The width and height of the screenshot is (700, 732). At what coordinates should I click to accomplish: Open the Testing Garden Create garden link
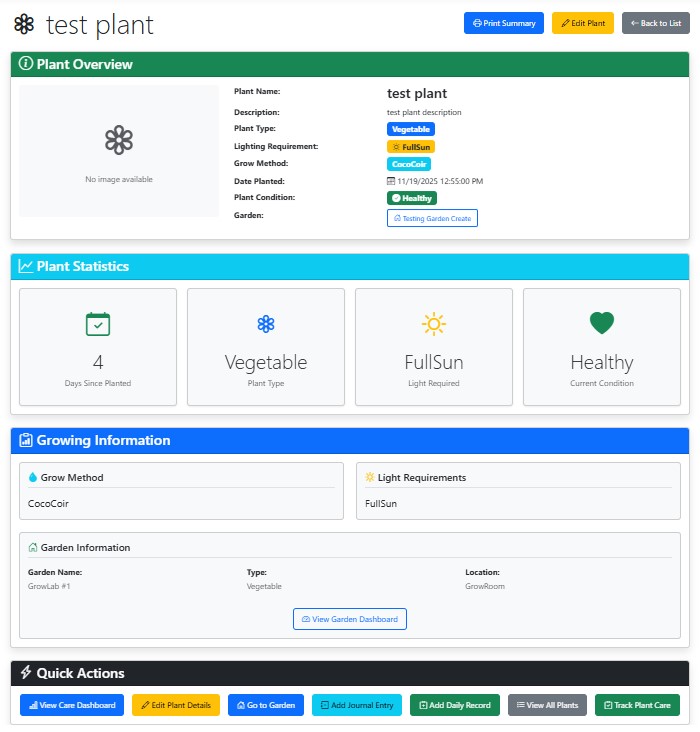coord(432,218)
